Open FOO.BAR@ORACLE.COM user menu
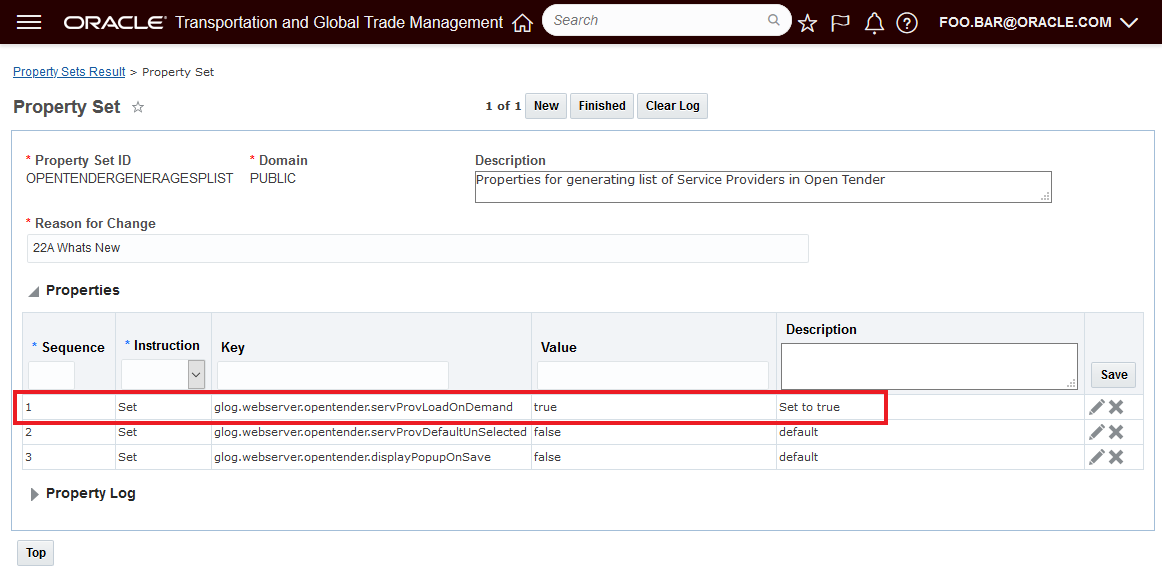The image size is (1162, 574). (x=1038, y=22)
